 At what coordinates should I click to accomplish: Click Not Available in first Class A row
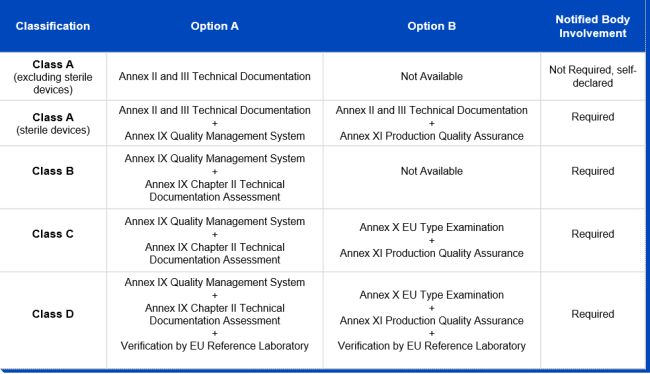click(432, 76)
